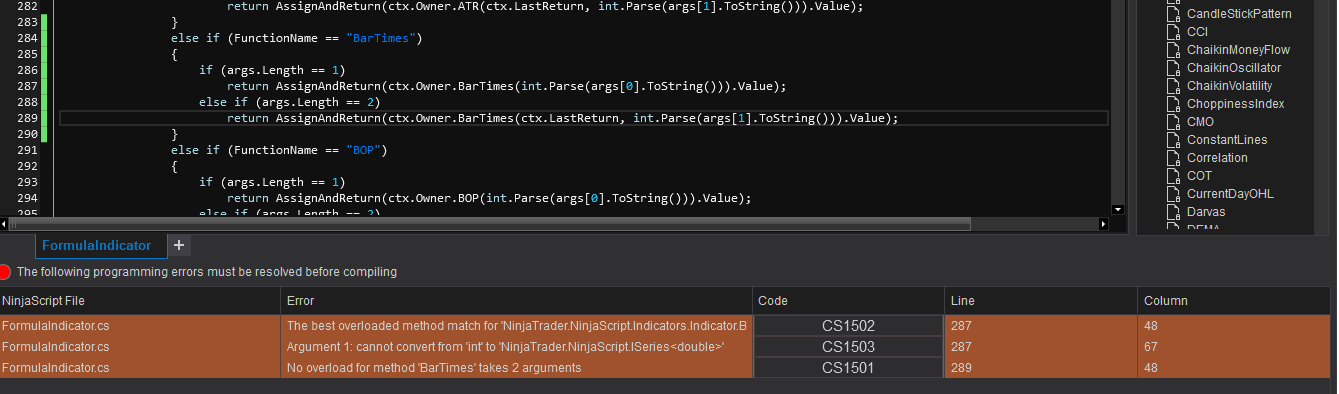Open ChoppinessIndex indicator file
The width and height of the screenshot is (1339, 394).
click(1235, 104)
